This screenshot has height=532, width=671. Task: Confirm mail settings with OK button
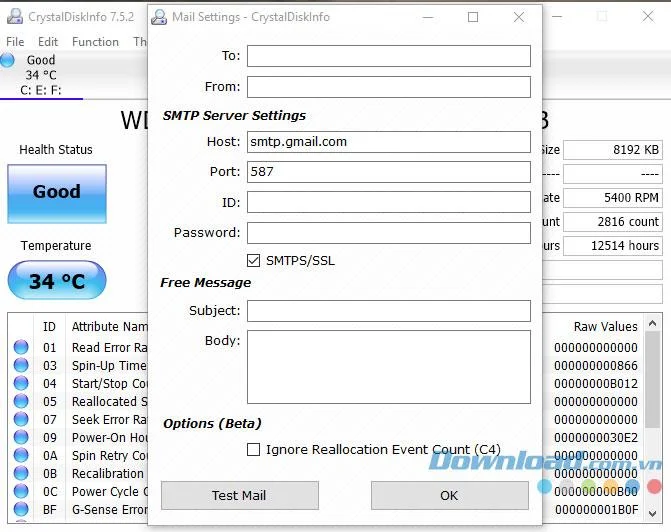(449, 495)
